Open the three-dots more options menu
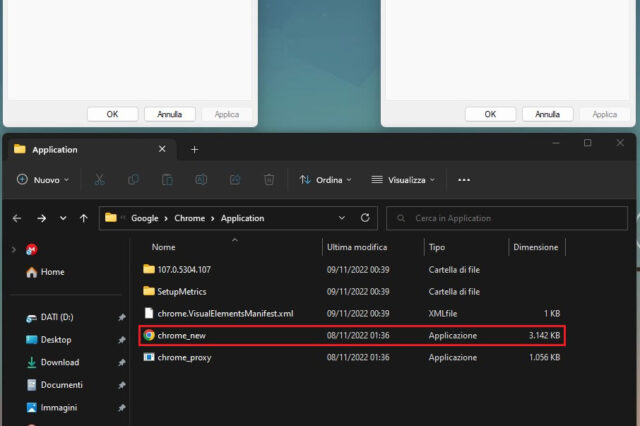The width and height of the screenshot is (640, 426). pyautogui.click(x=464, y=180)
